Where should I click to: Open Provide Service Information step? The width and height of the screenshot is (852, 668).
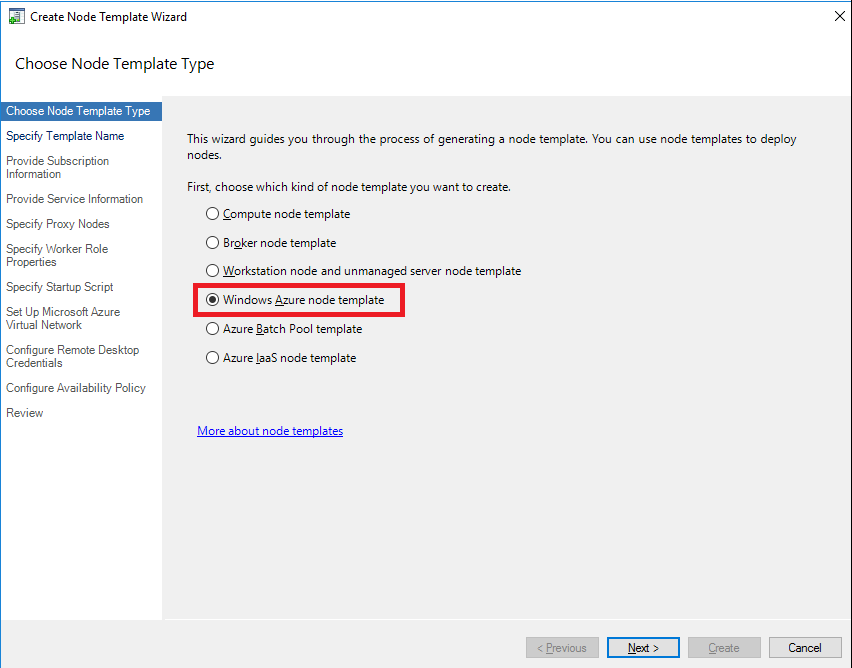[74, 199]
